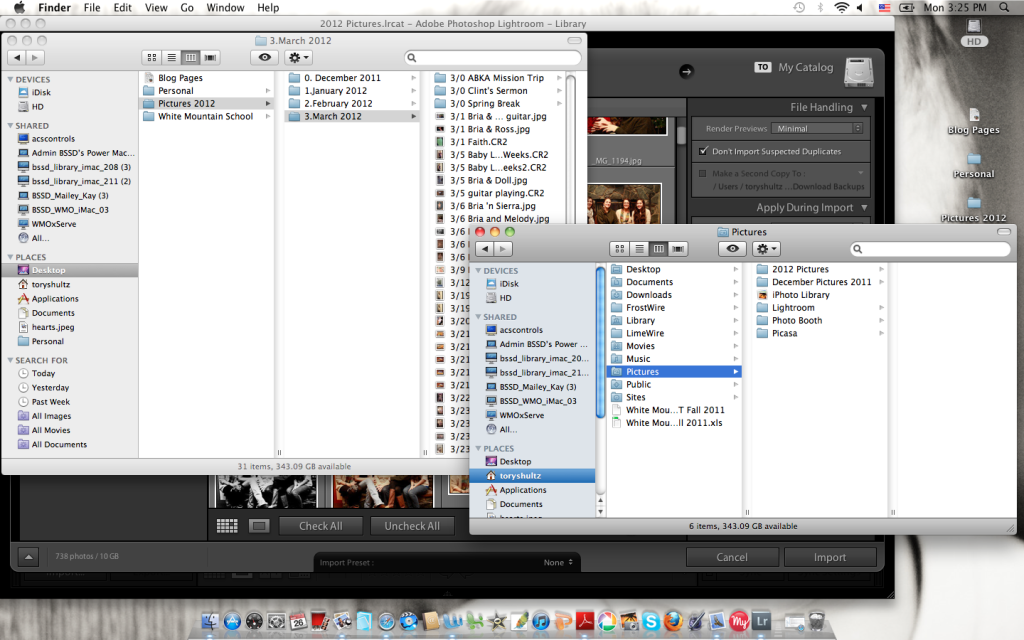Collapse the Apply During Import panel
Image resolution: width=1024 pixels, height=640 pixels.
click(x=865, y=208)
